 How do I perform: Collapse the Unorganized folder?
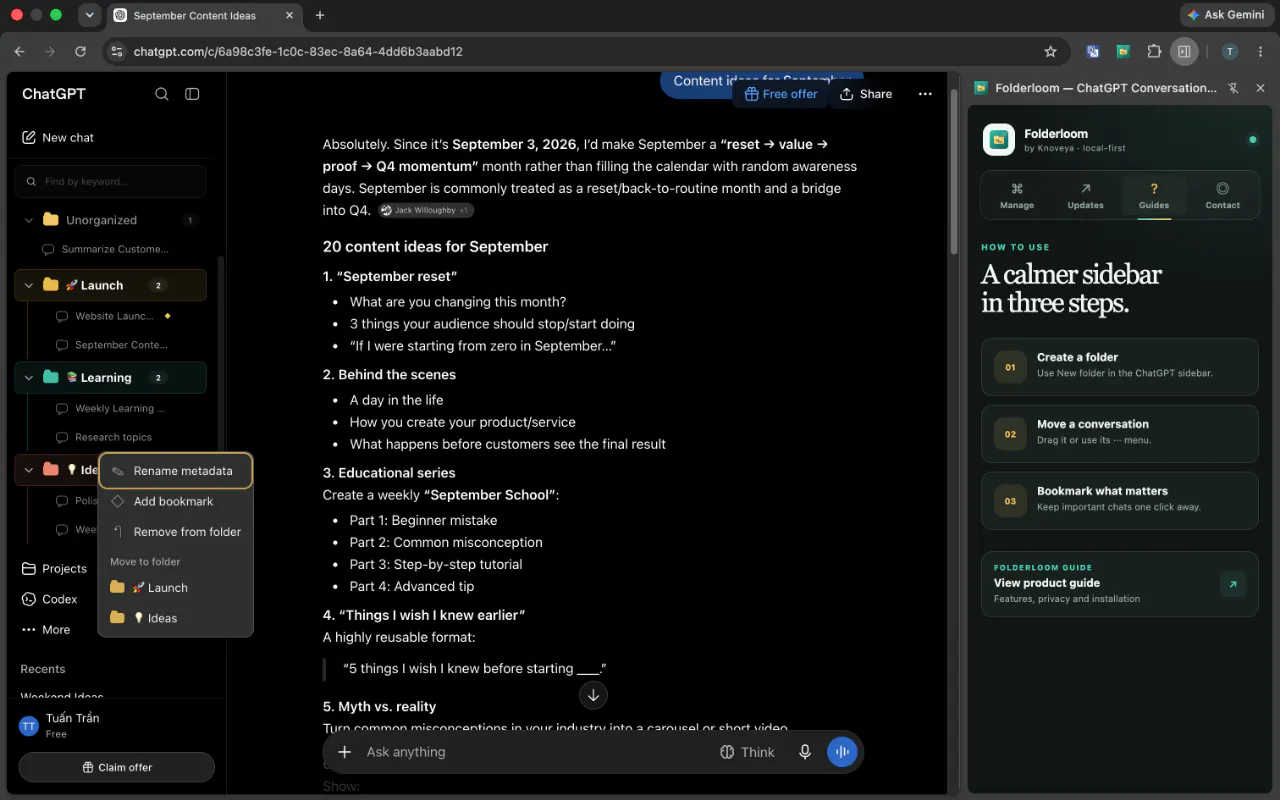(x=29, y=220)
